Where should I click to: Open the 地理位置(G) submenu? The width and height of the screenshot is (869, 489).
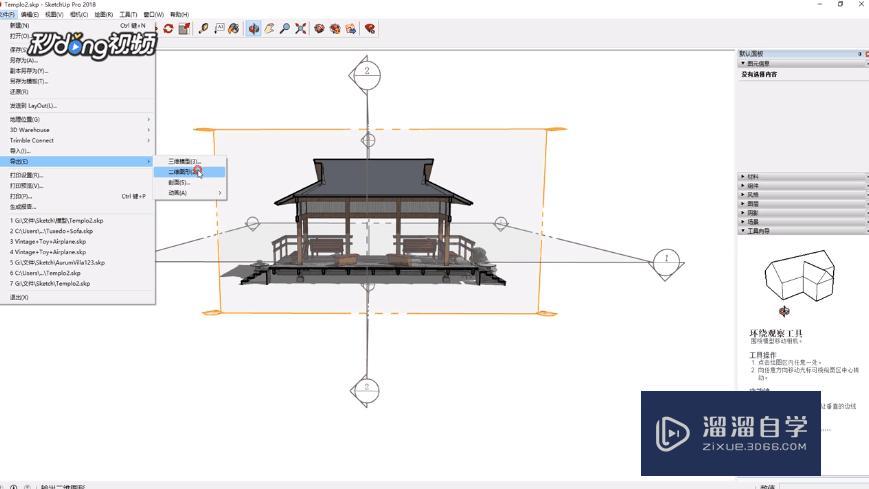click(78, 119)
